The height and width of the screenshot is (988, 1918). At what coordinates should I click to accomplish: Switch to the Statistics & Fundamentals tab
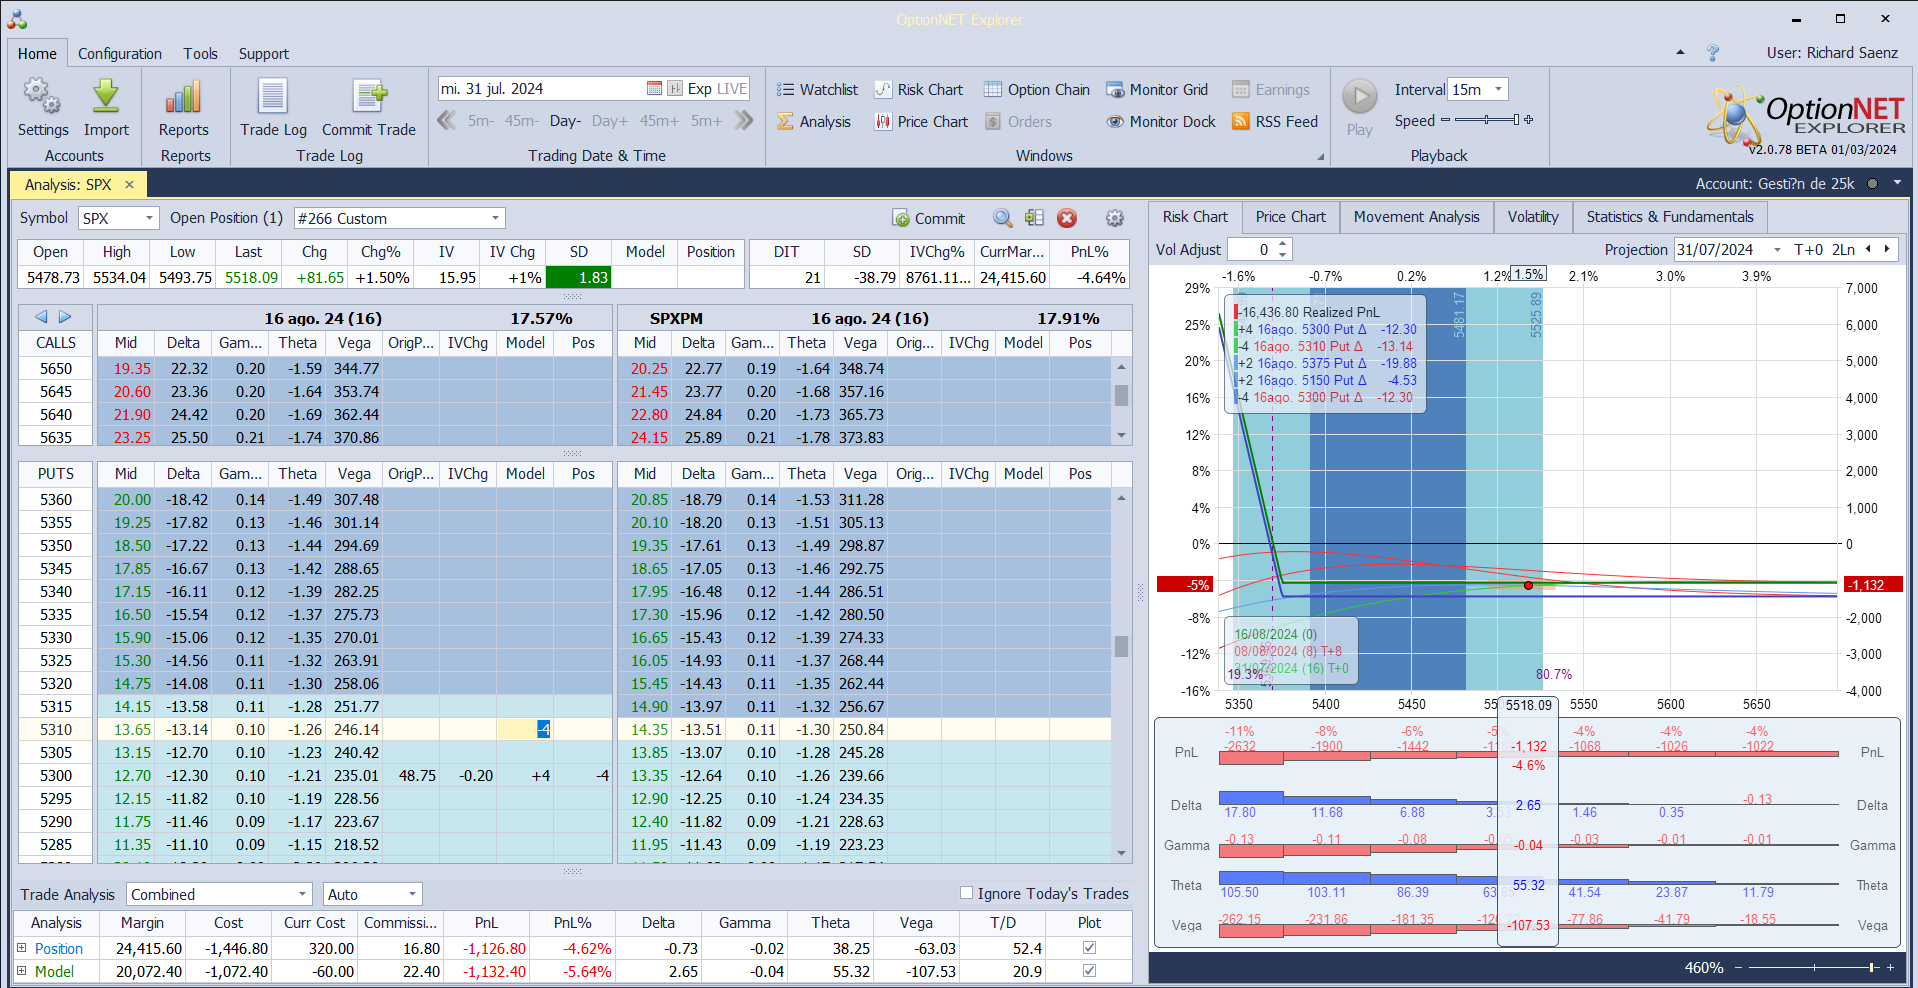[x=1669, y=217]
